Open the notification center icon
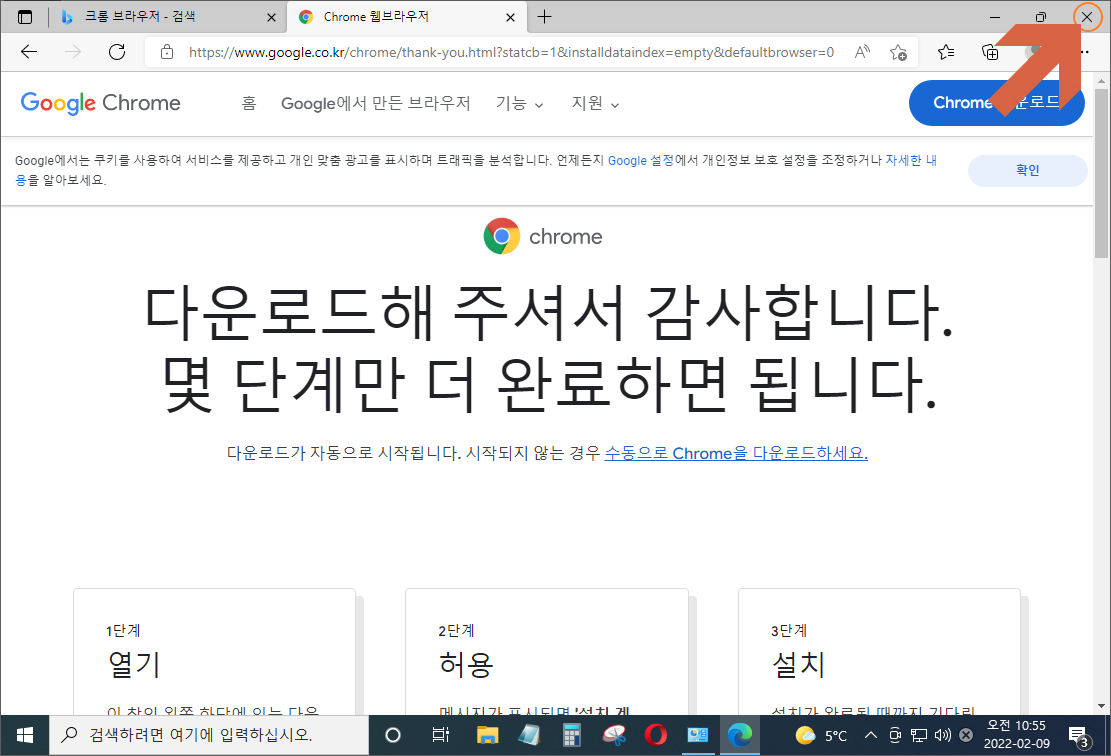Image resolution: width=1111 pixels, height=756 pixels. (x=1079, y=737)
